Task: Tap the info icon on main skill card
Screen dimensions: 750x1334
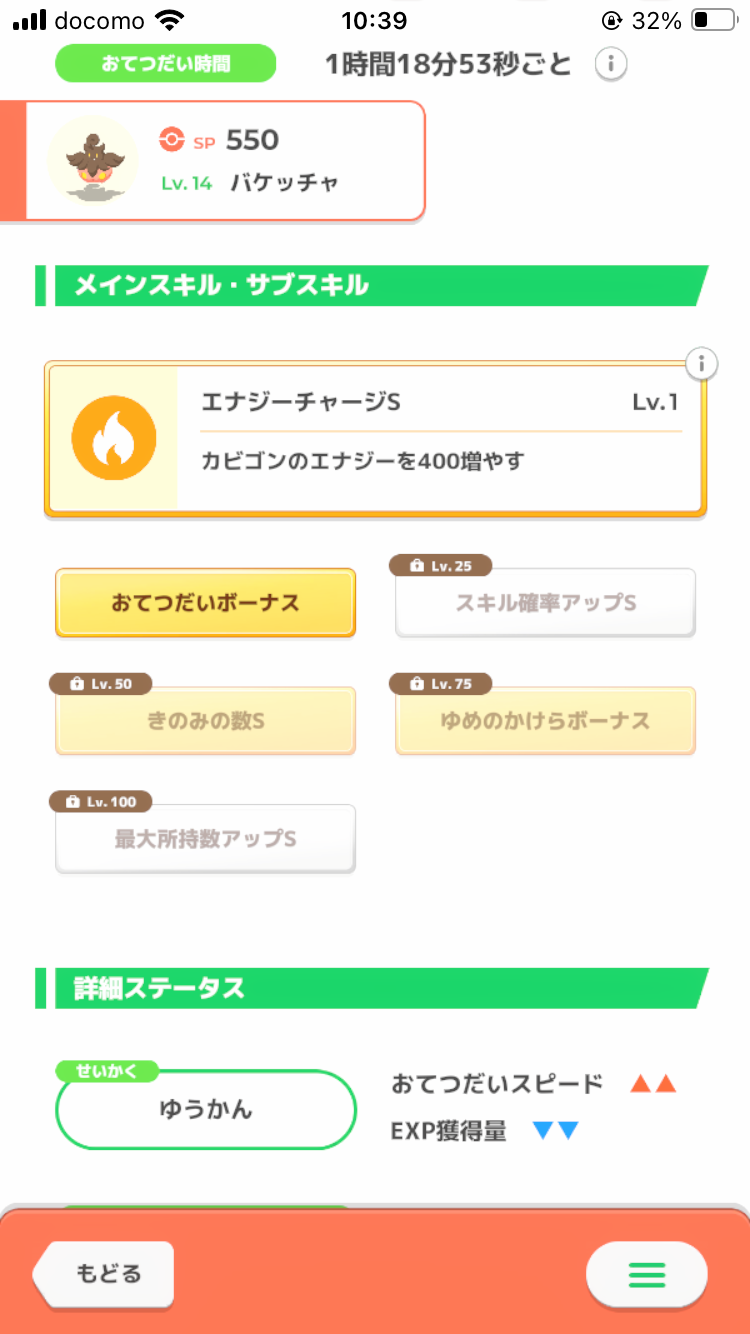Action: pos(703,364)
